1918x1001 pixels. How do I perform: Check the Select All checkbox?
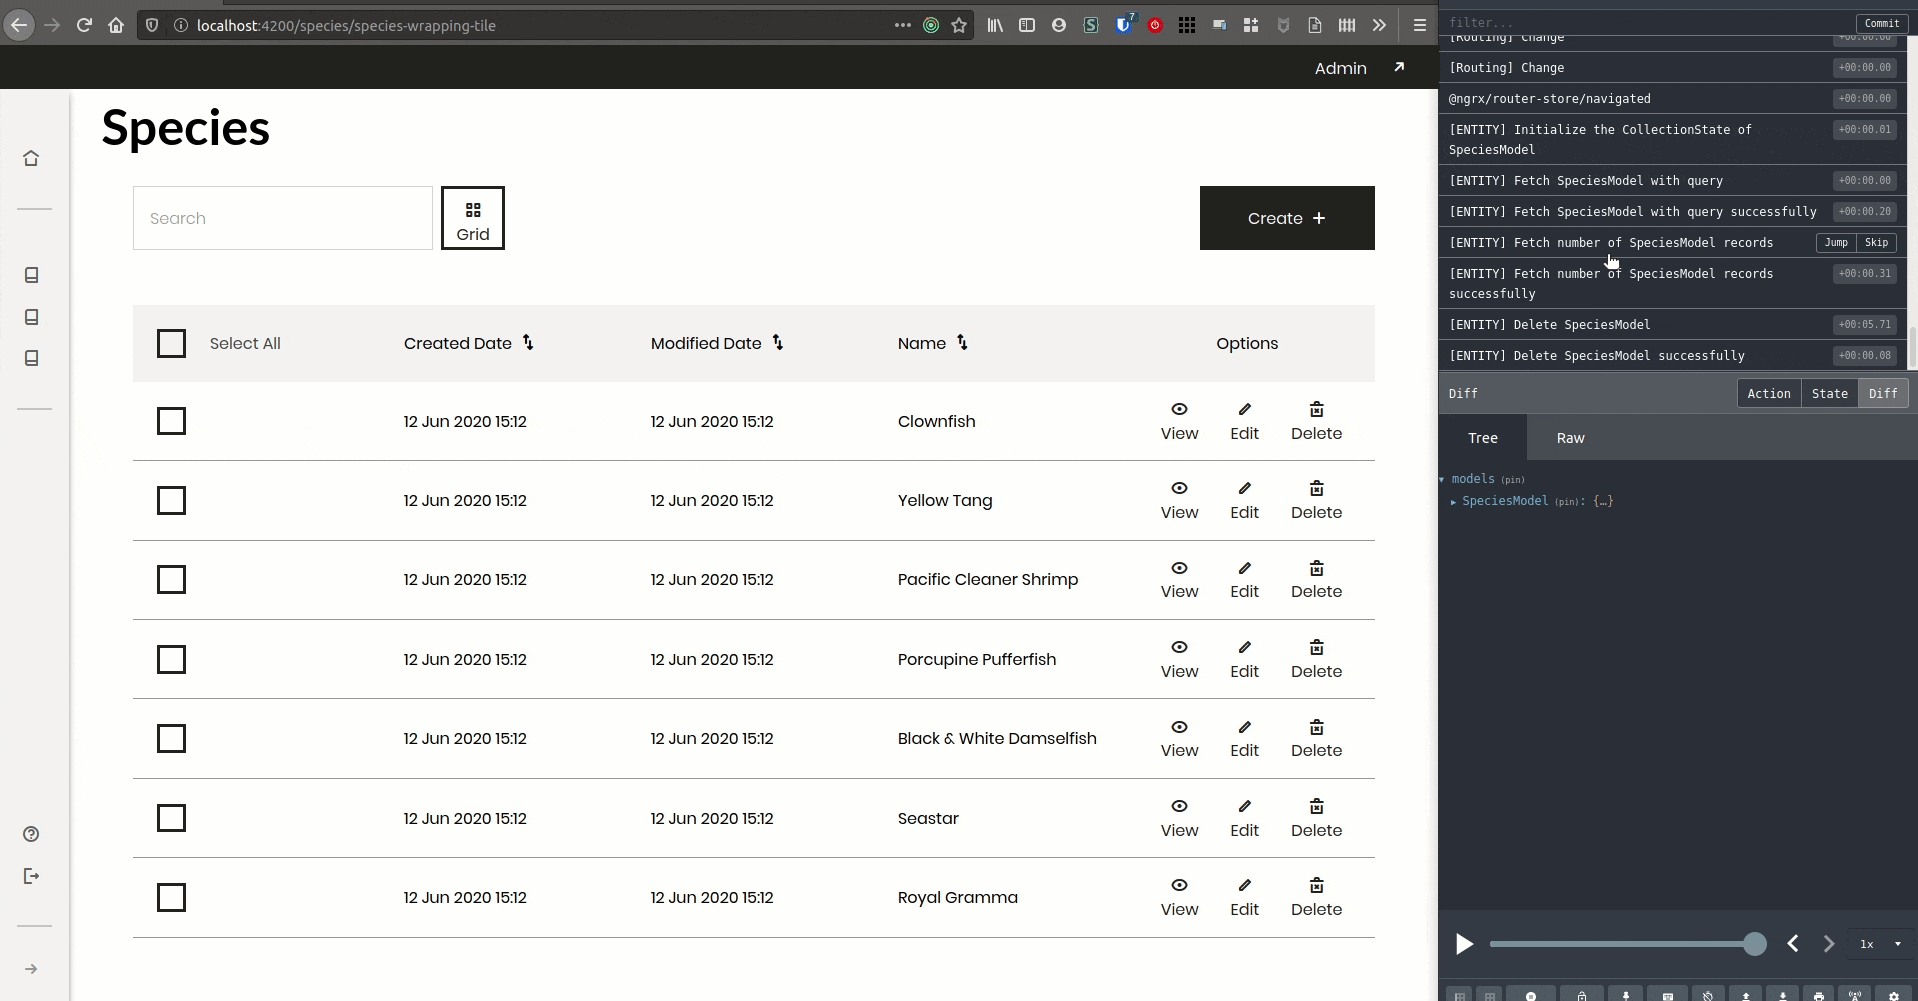[x=171, y=343]
